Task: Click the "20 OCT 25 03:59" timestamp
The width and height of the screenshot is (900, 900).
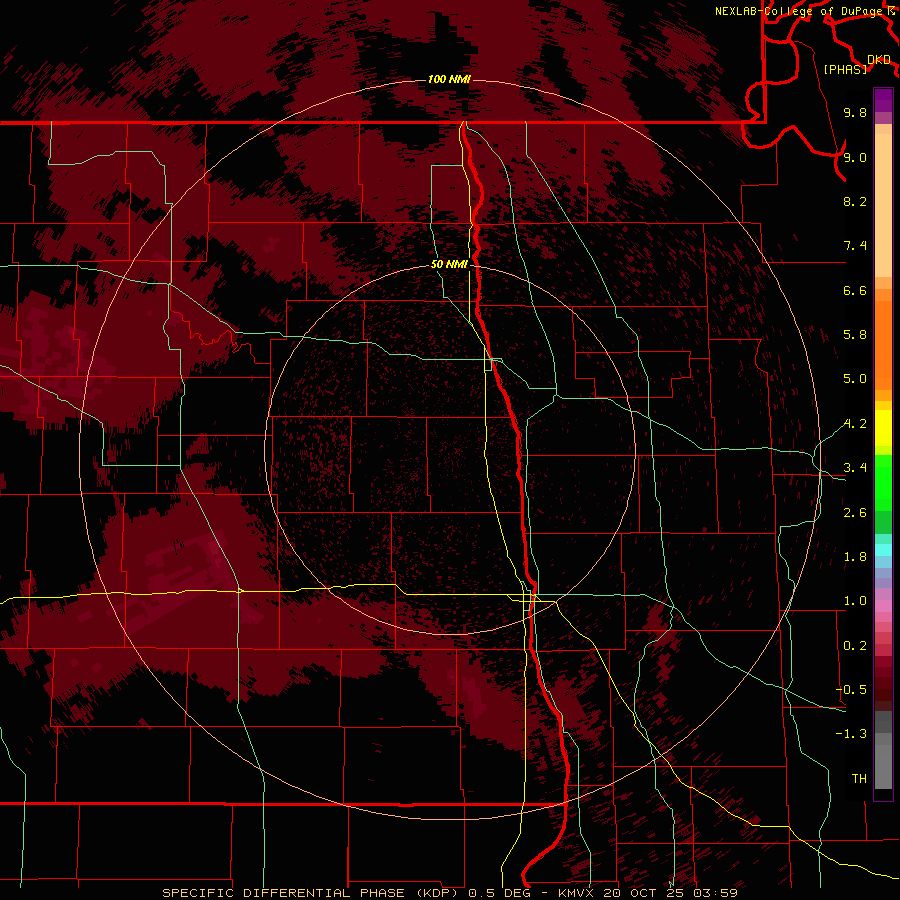Action: 670,893
